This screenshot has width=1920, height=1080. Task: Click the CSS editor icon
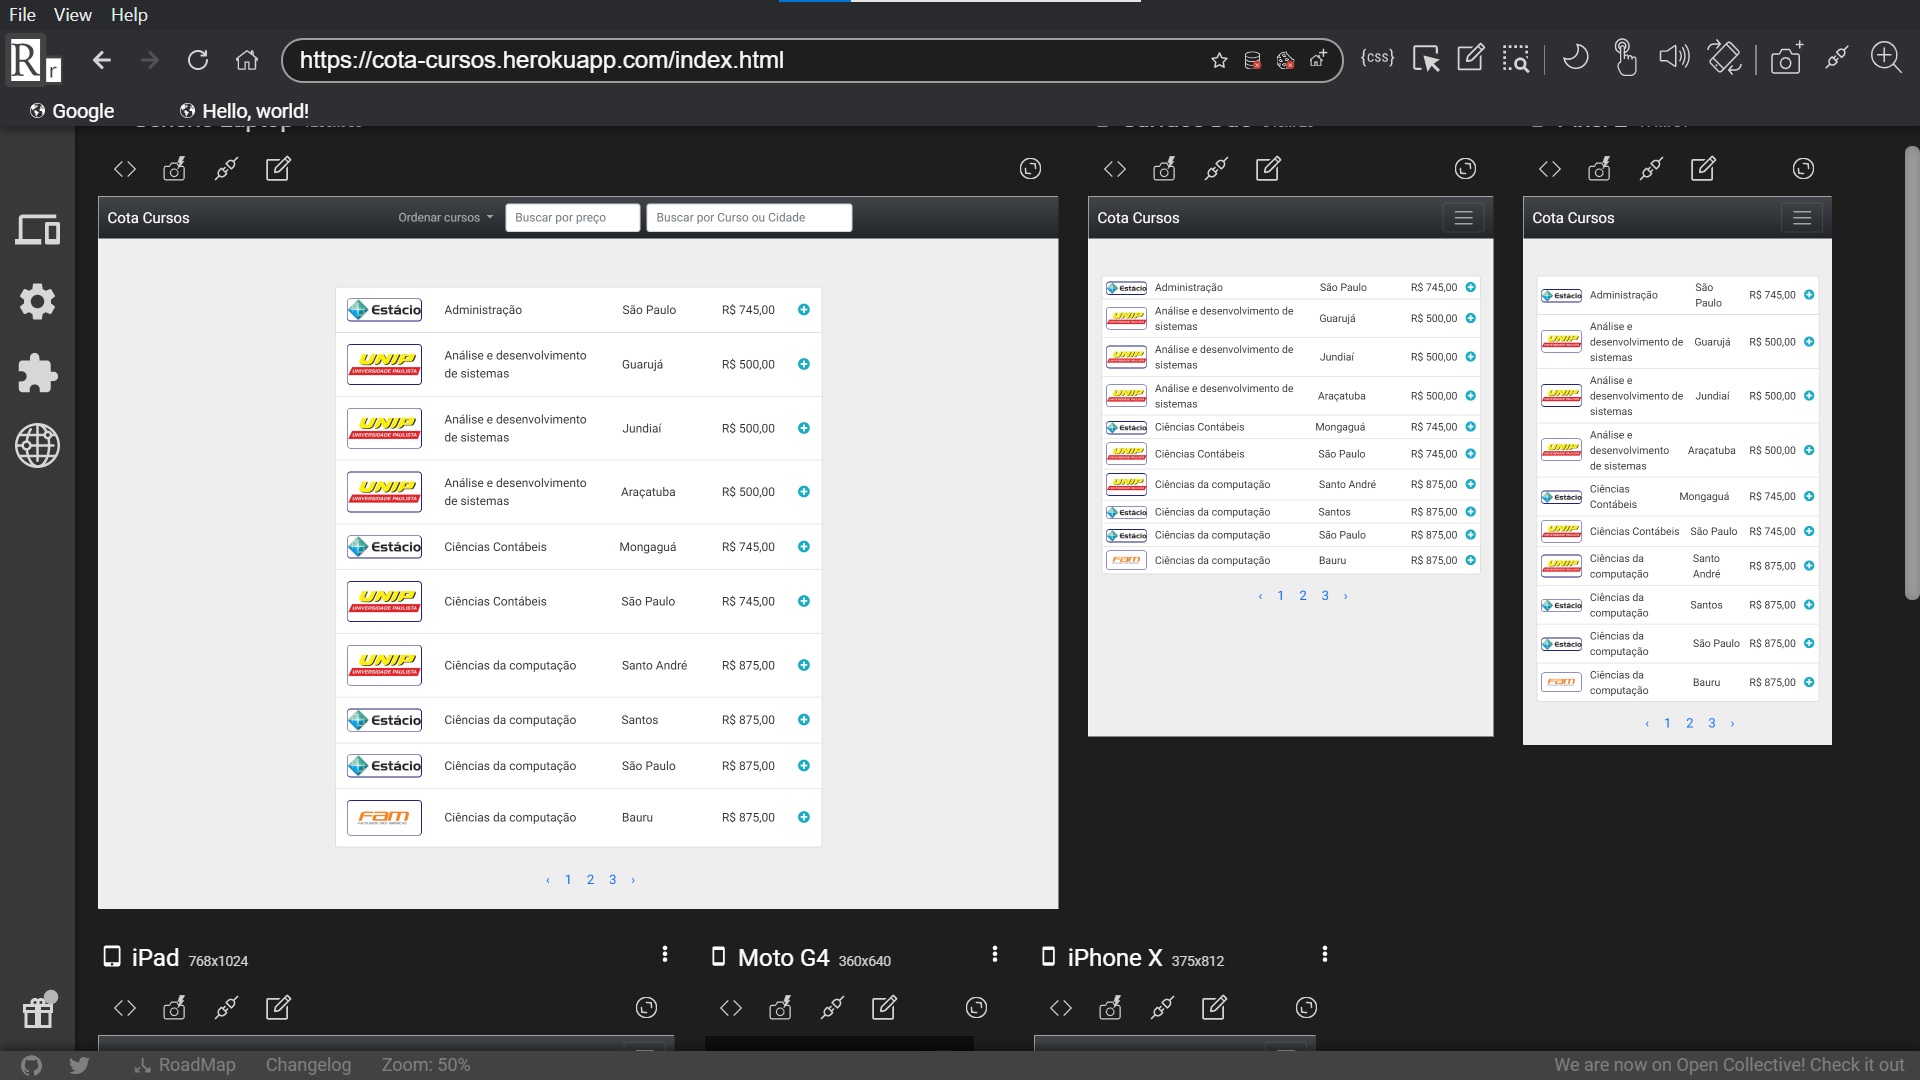pyautogui.click(x=1377, y=58)
